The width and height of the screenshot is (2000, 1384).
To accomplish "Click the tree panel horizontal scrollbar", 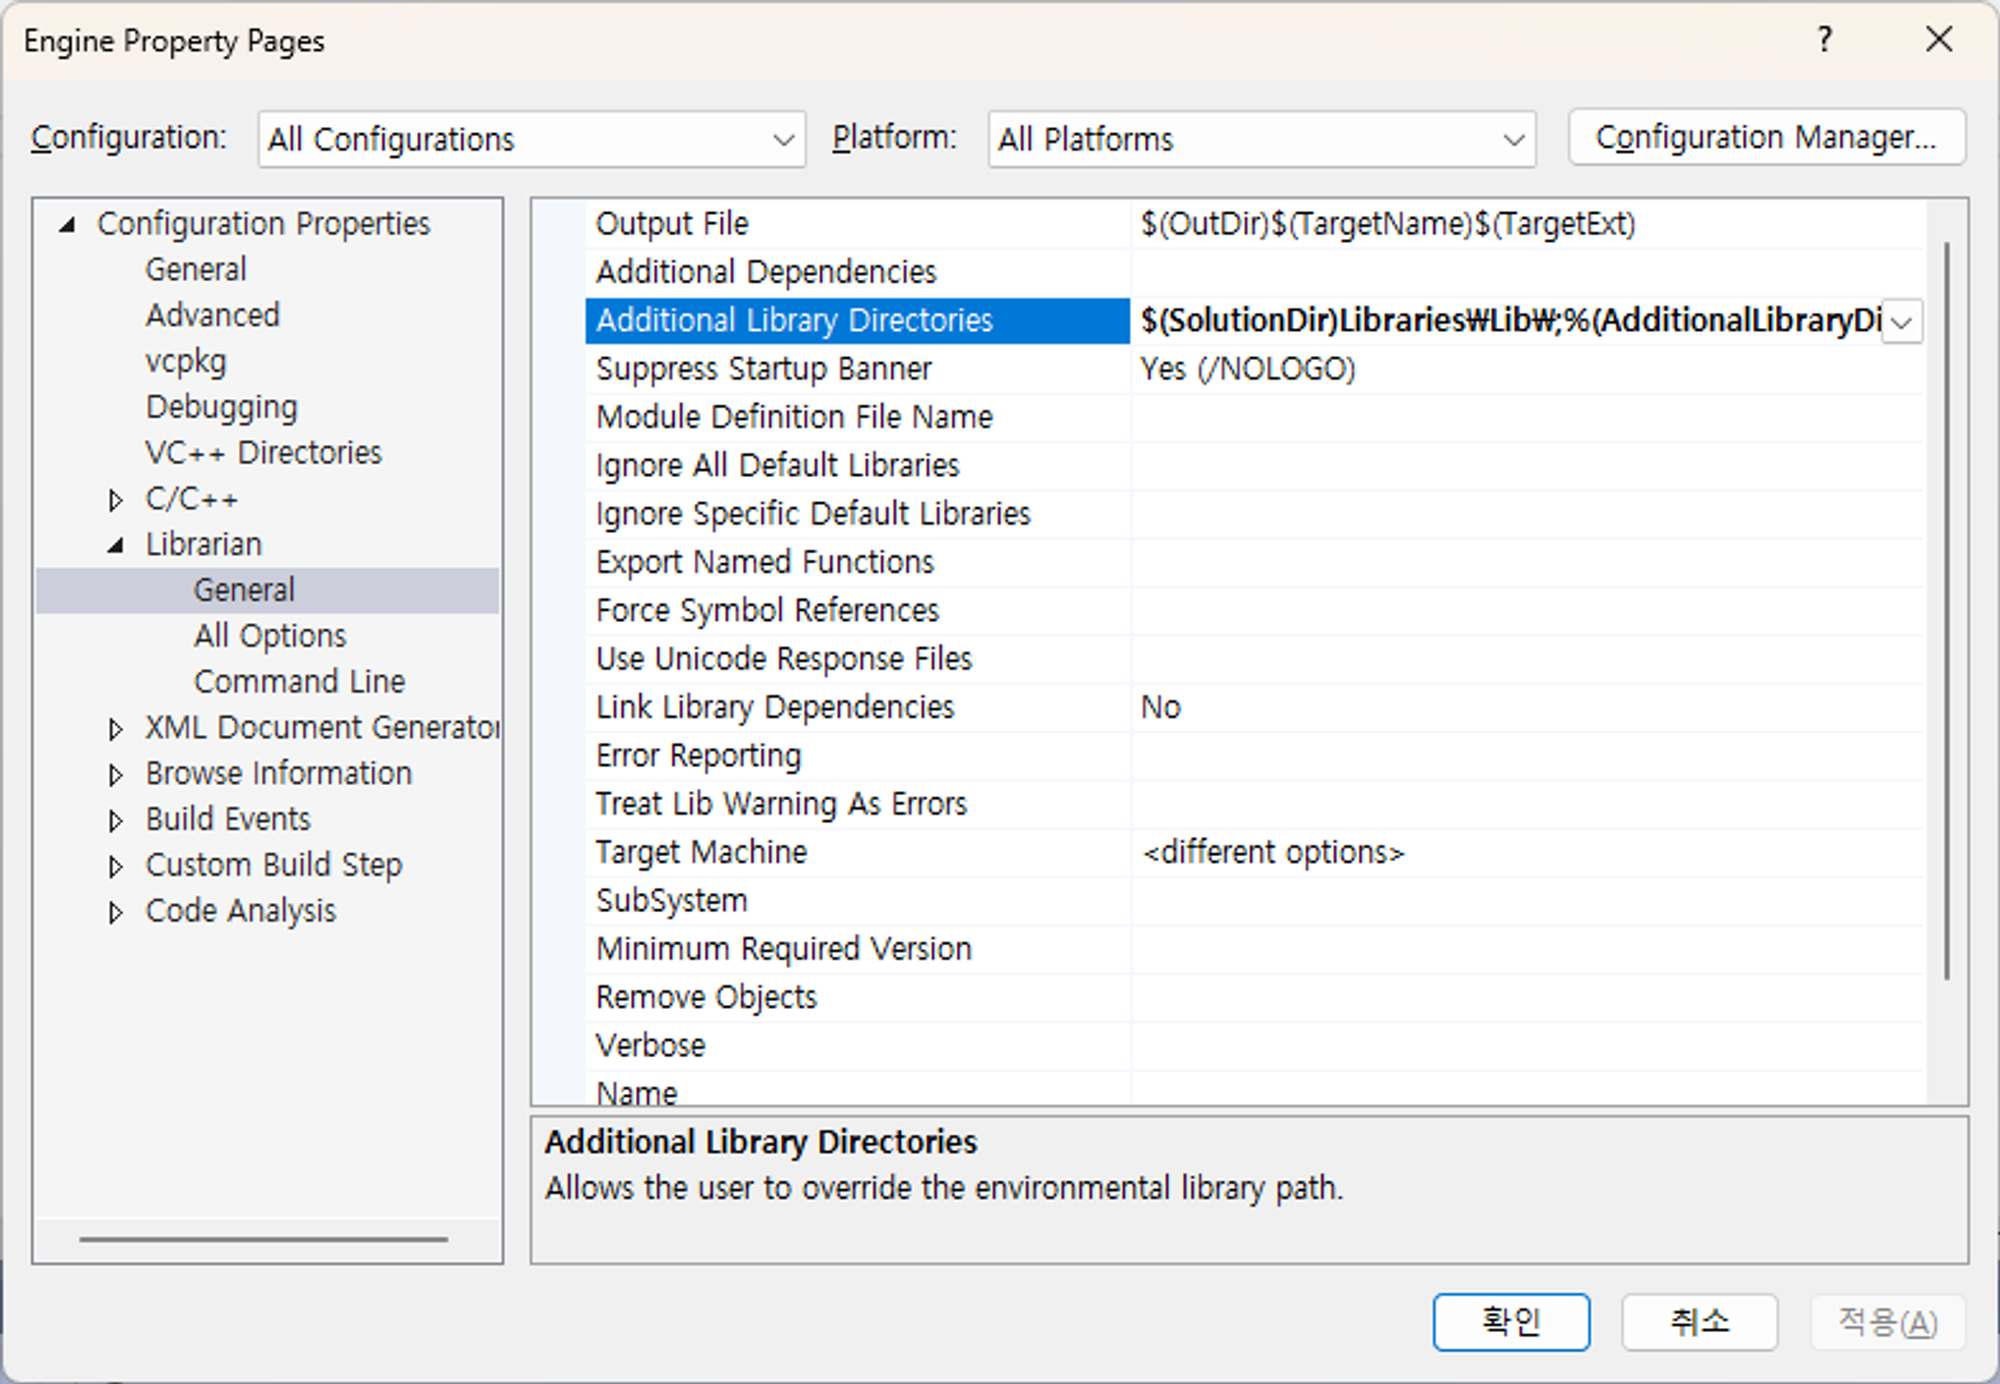I will [263, 1239].
